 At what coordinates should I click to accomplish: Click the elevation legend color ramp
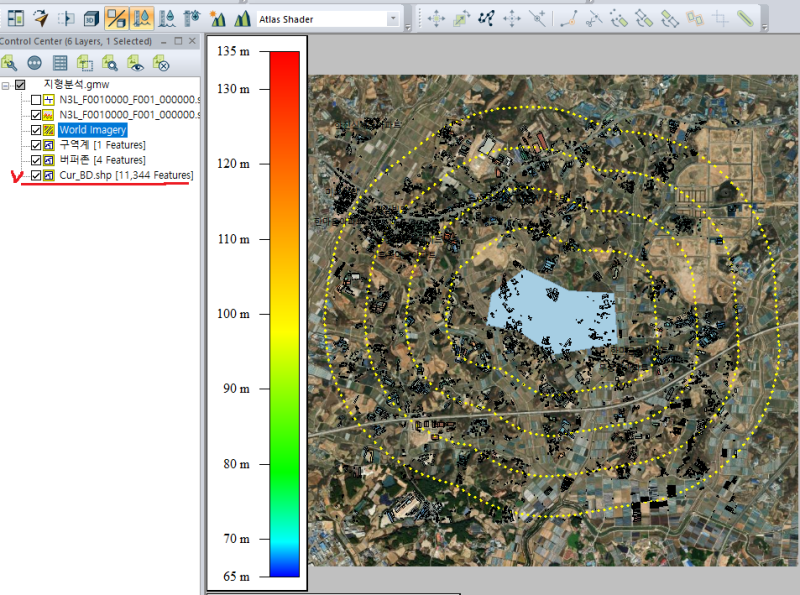285,314
